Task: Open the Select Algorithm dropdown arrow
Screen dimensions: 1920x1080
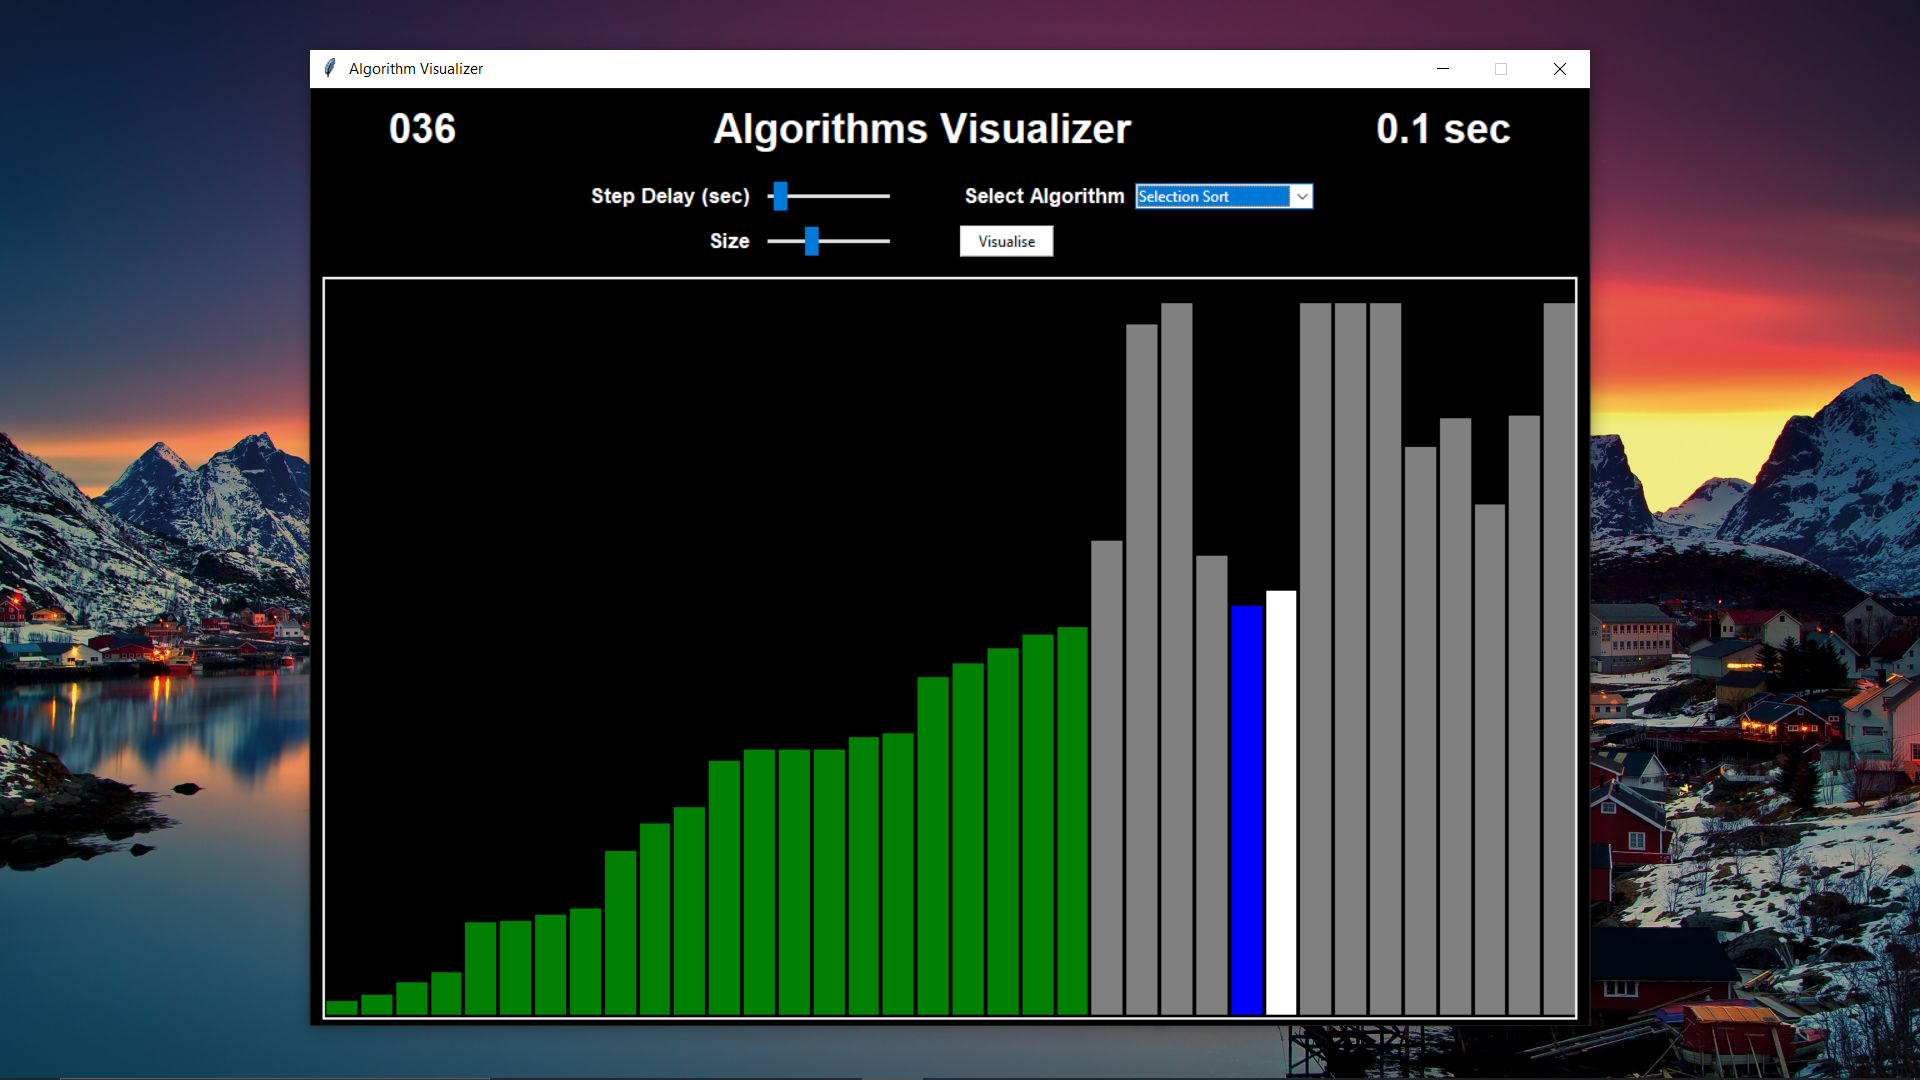Action: click(1301, 197)
